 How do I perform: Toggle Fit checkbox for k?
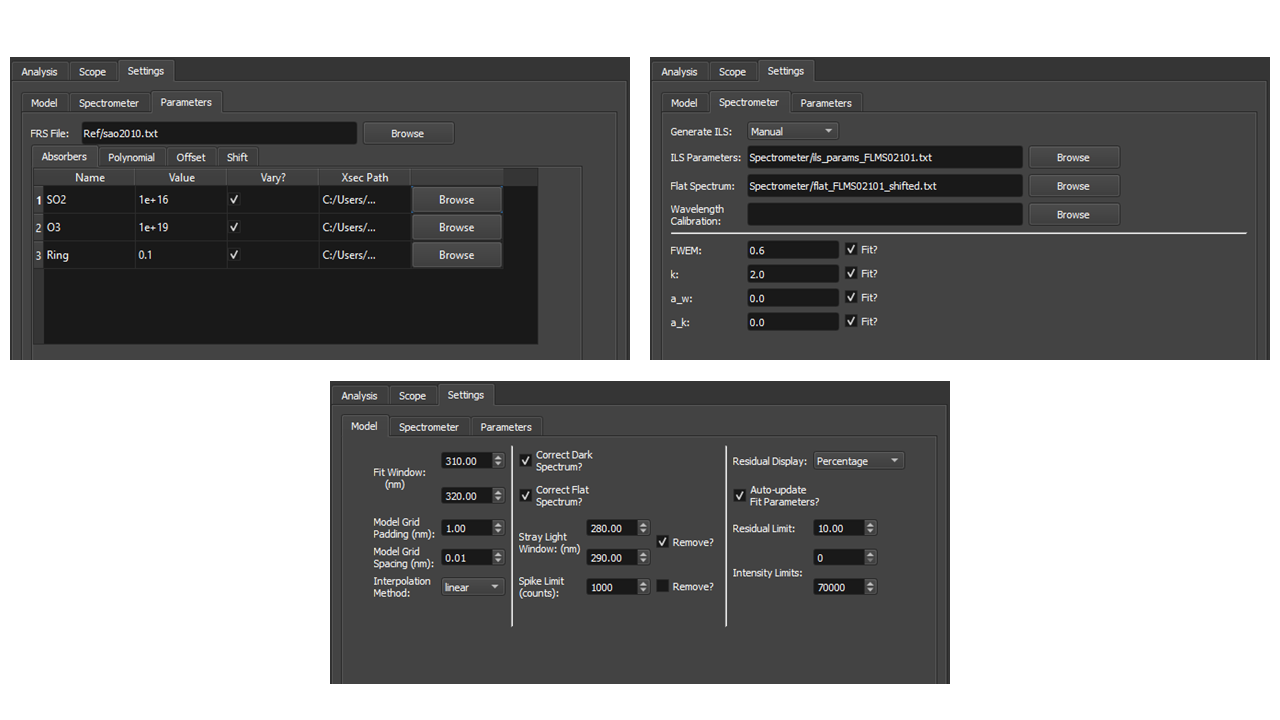point(851,273)
